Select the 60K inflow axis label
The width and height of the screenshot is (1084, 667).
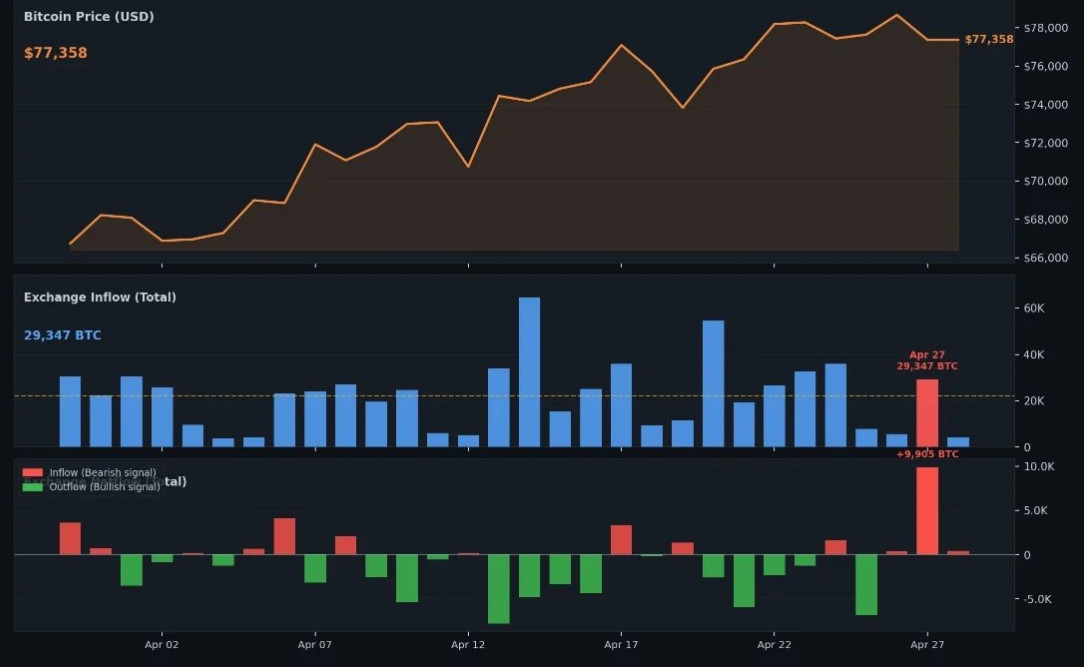point(1034,308)
